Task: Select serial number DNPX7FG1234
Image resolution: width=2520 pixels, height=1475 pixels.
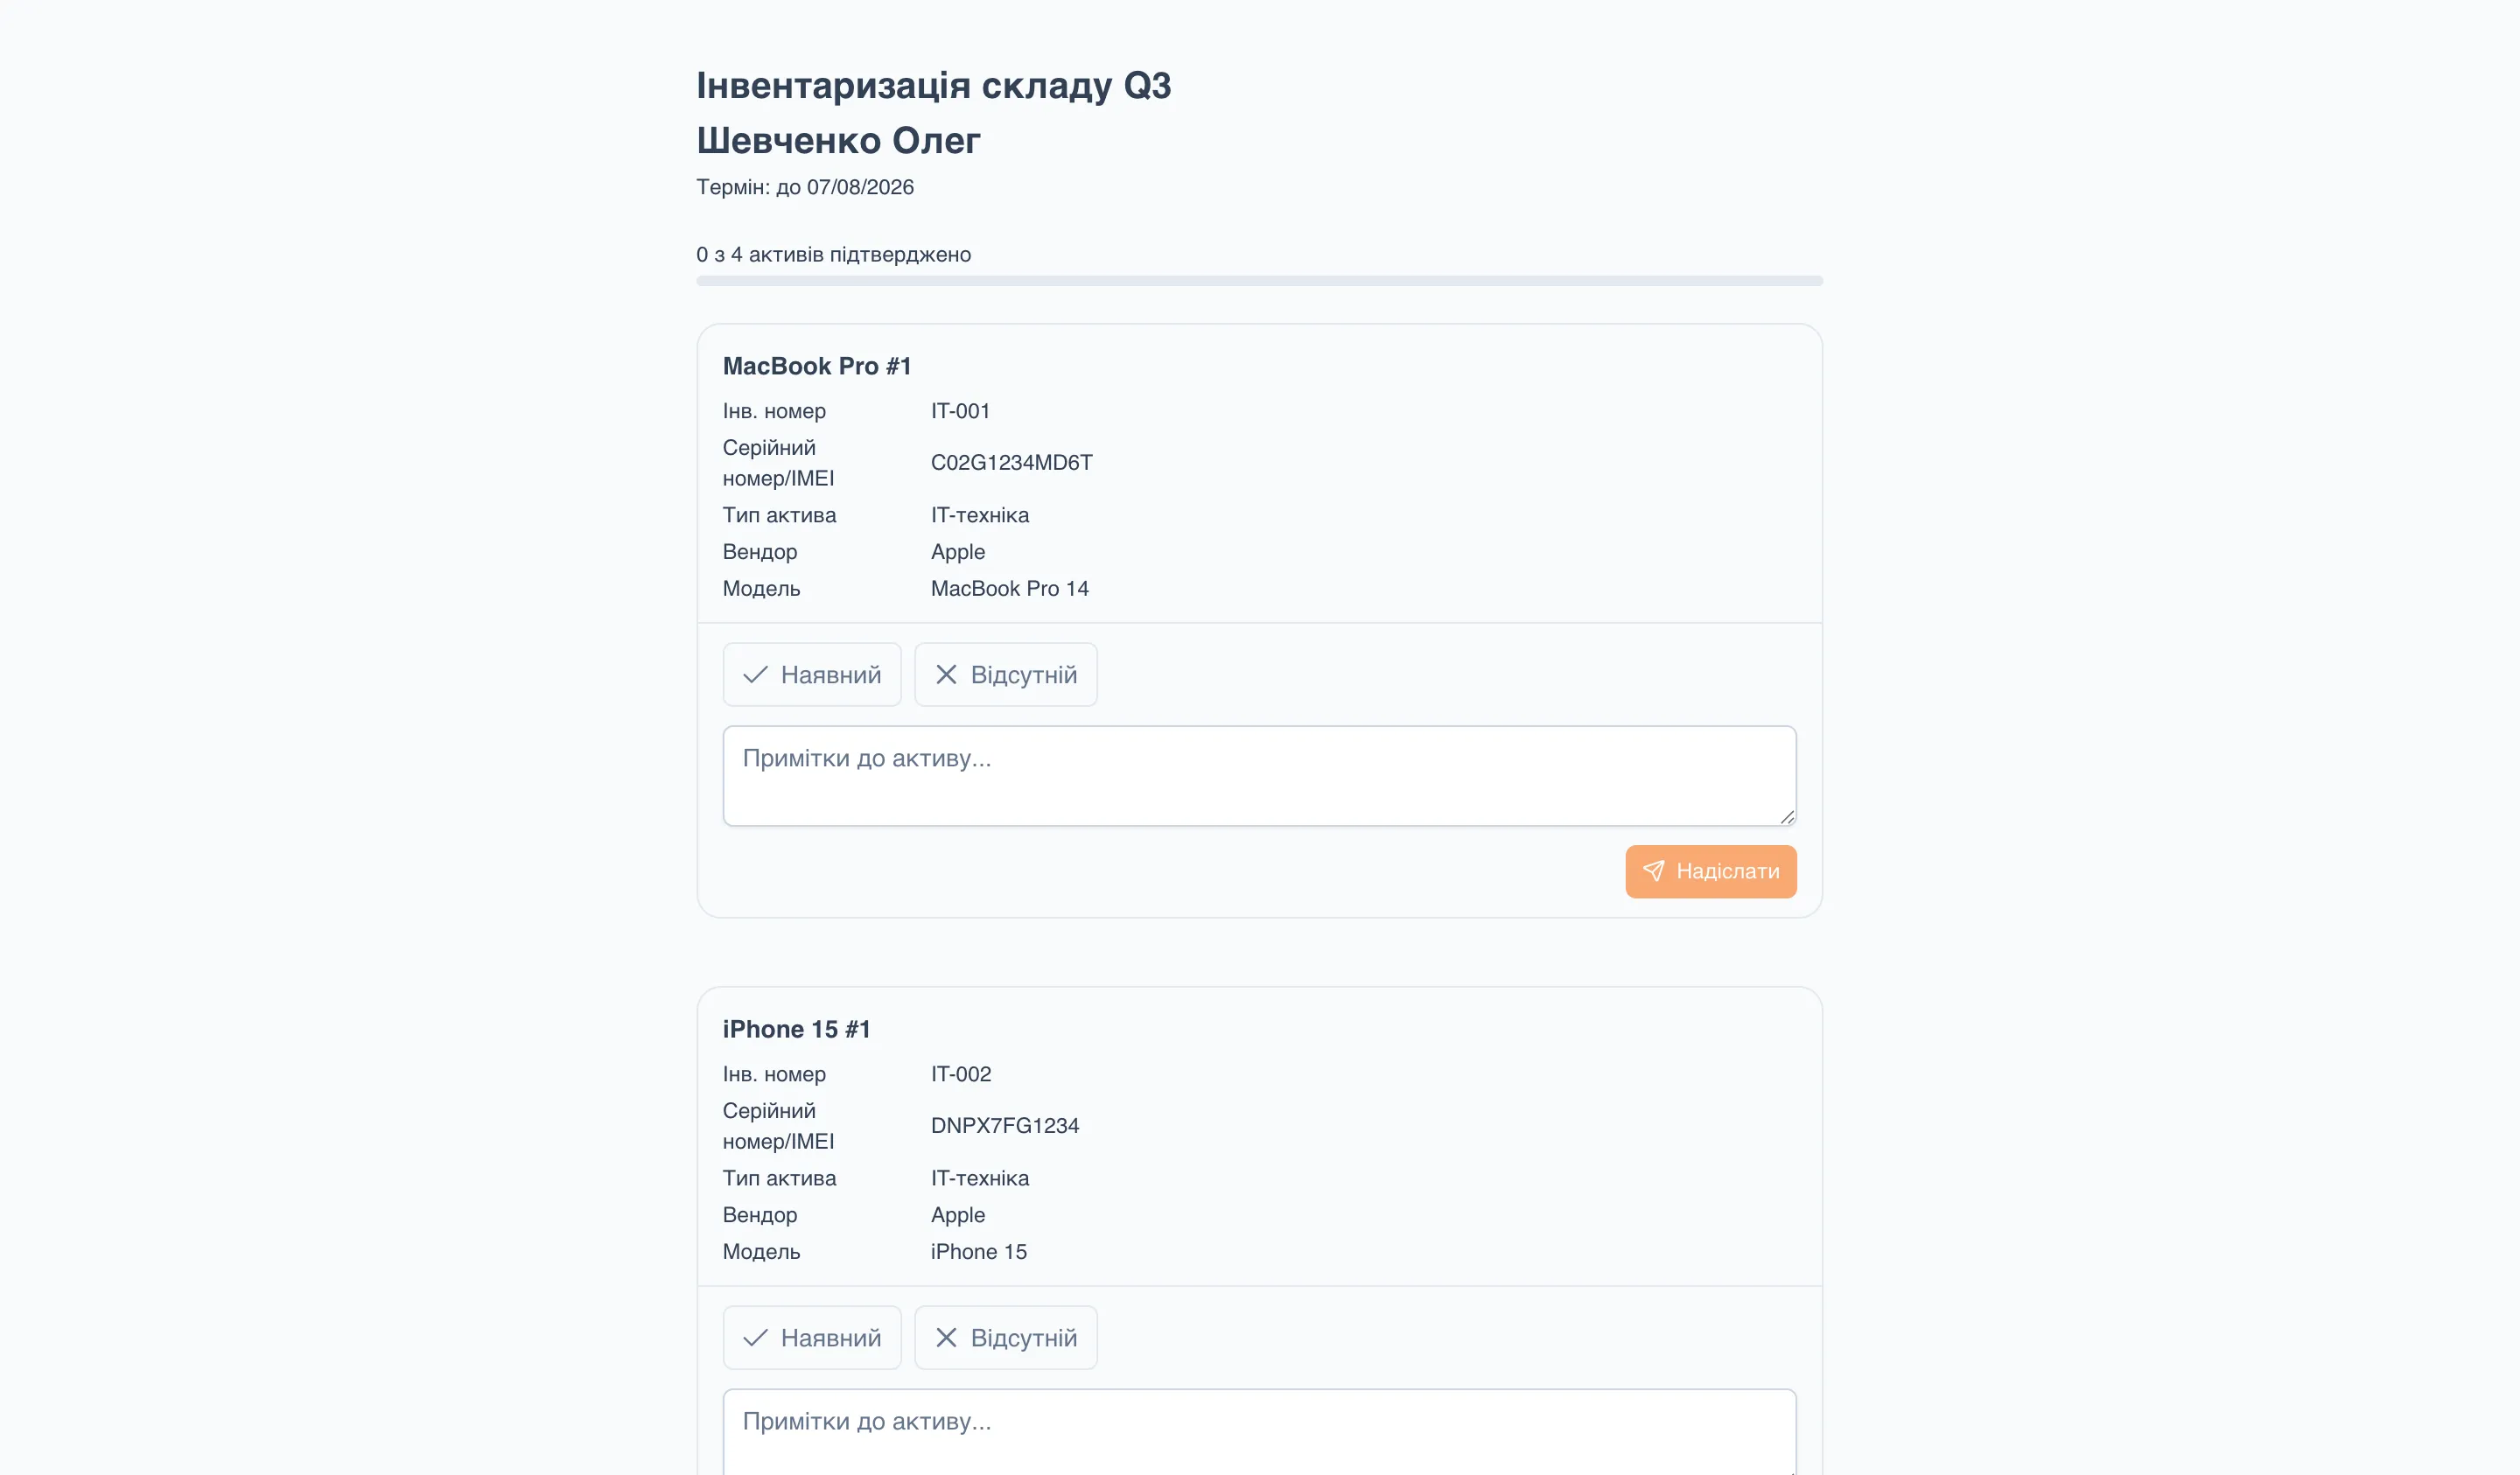Action: coord(1005,1126)
